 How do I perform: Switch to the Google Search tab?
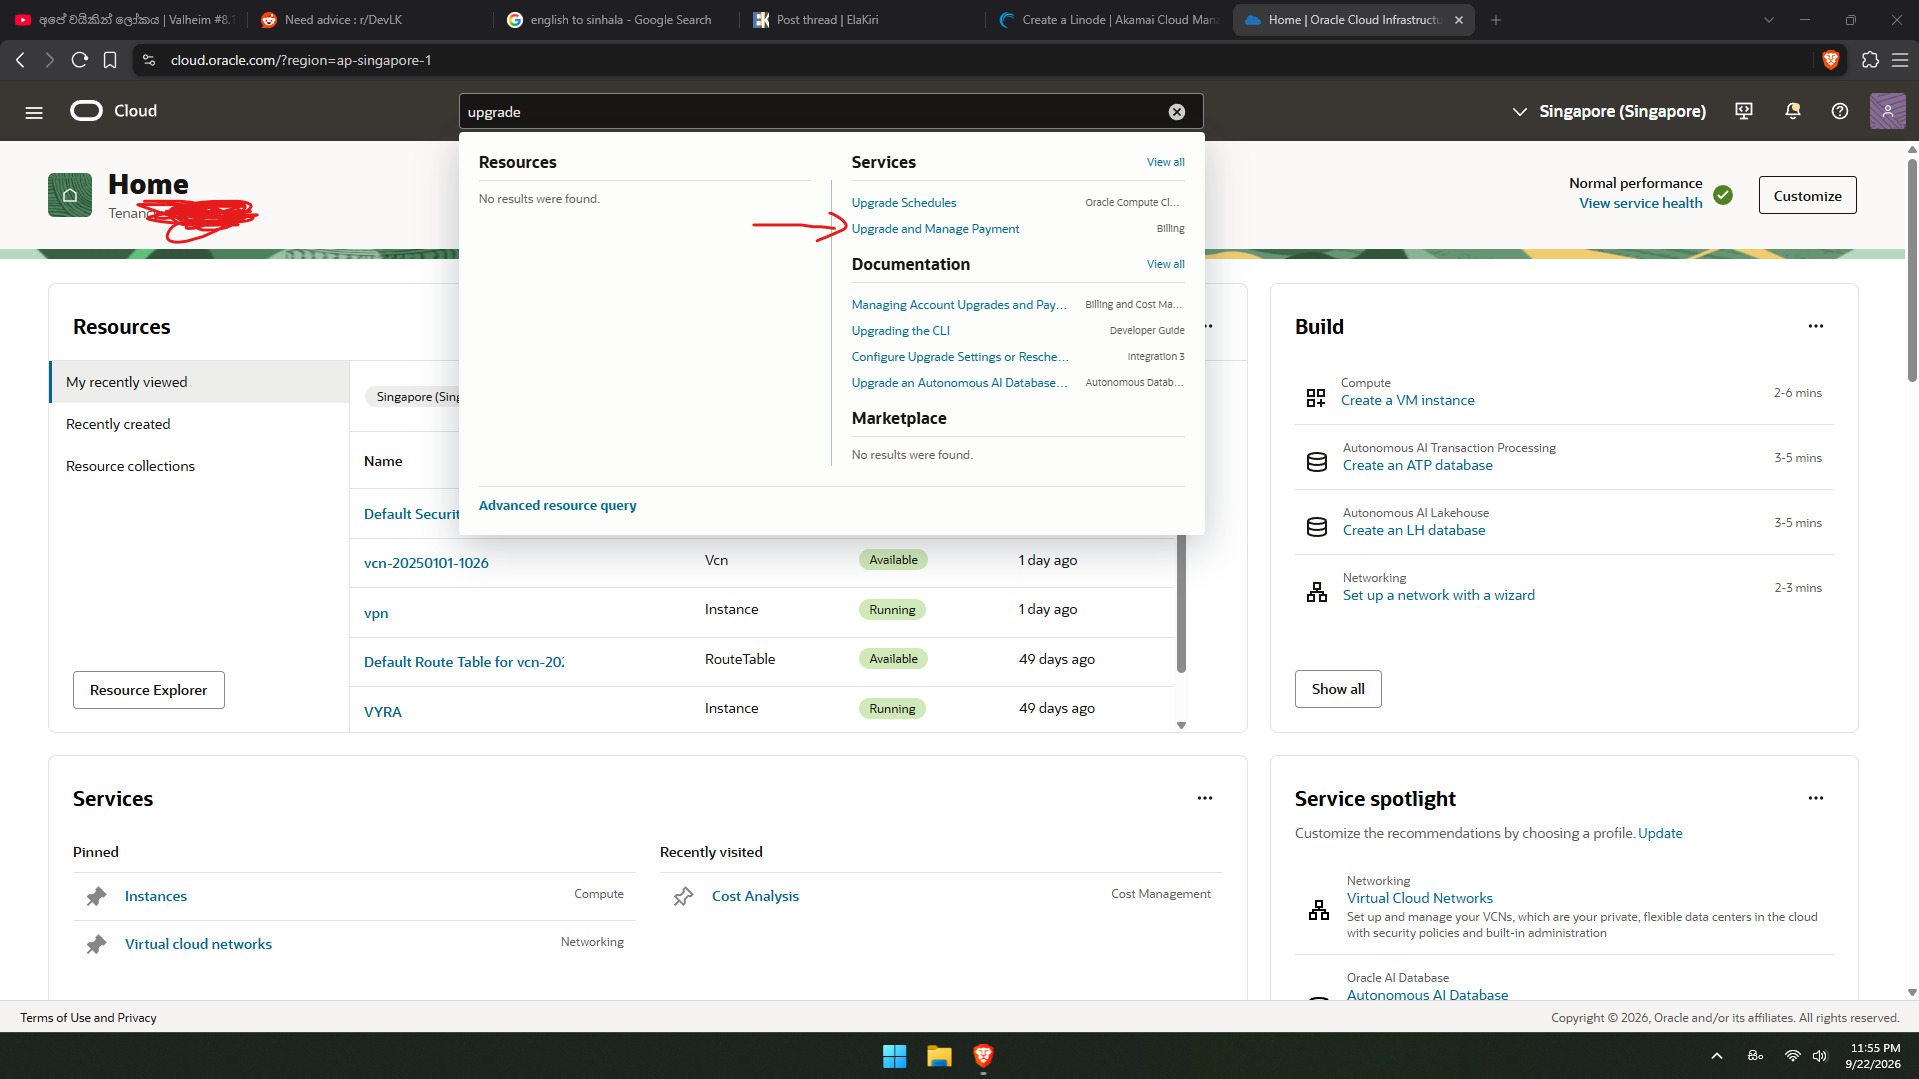tap(615, 20)
